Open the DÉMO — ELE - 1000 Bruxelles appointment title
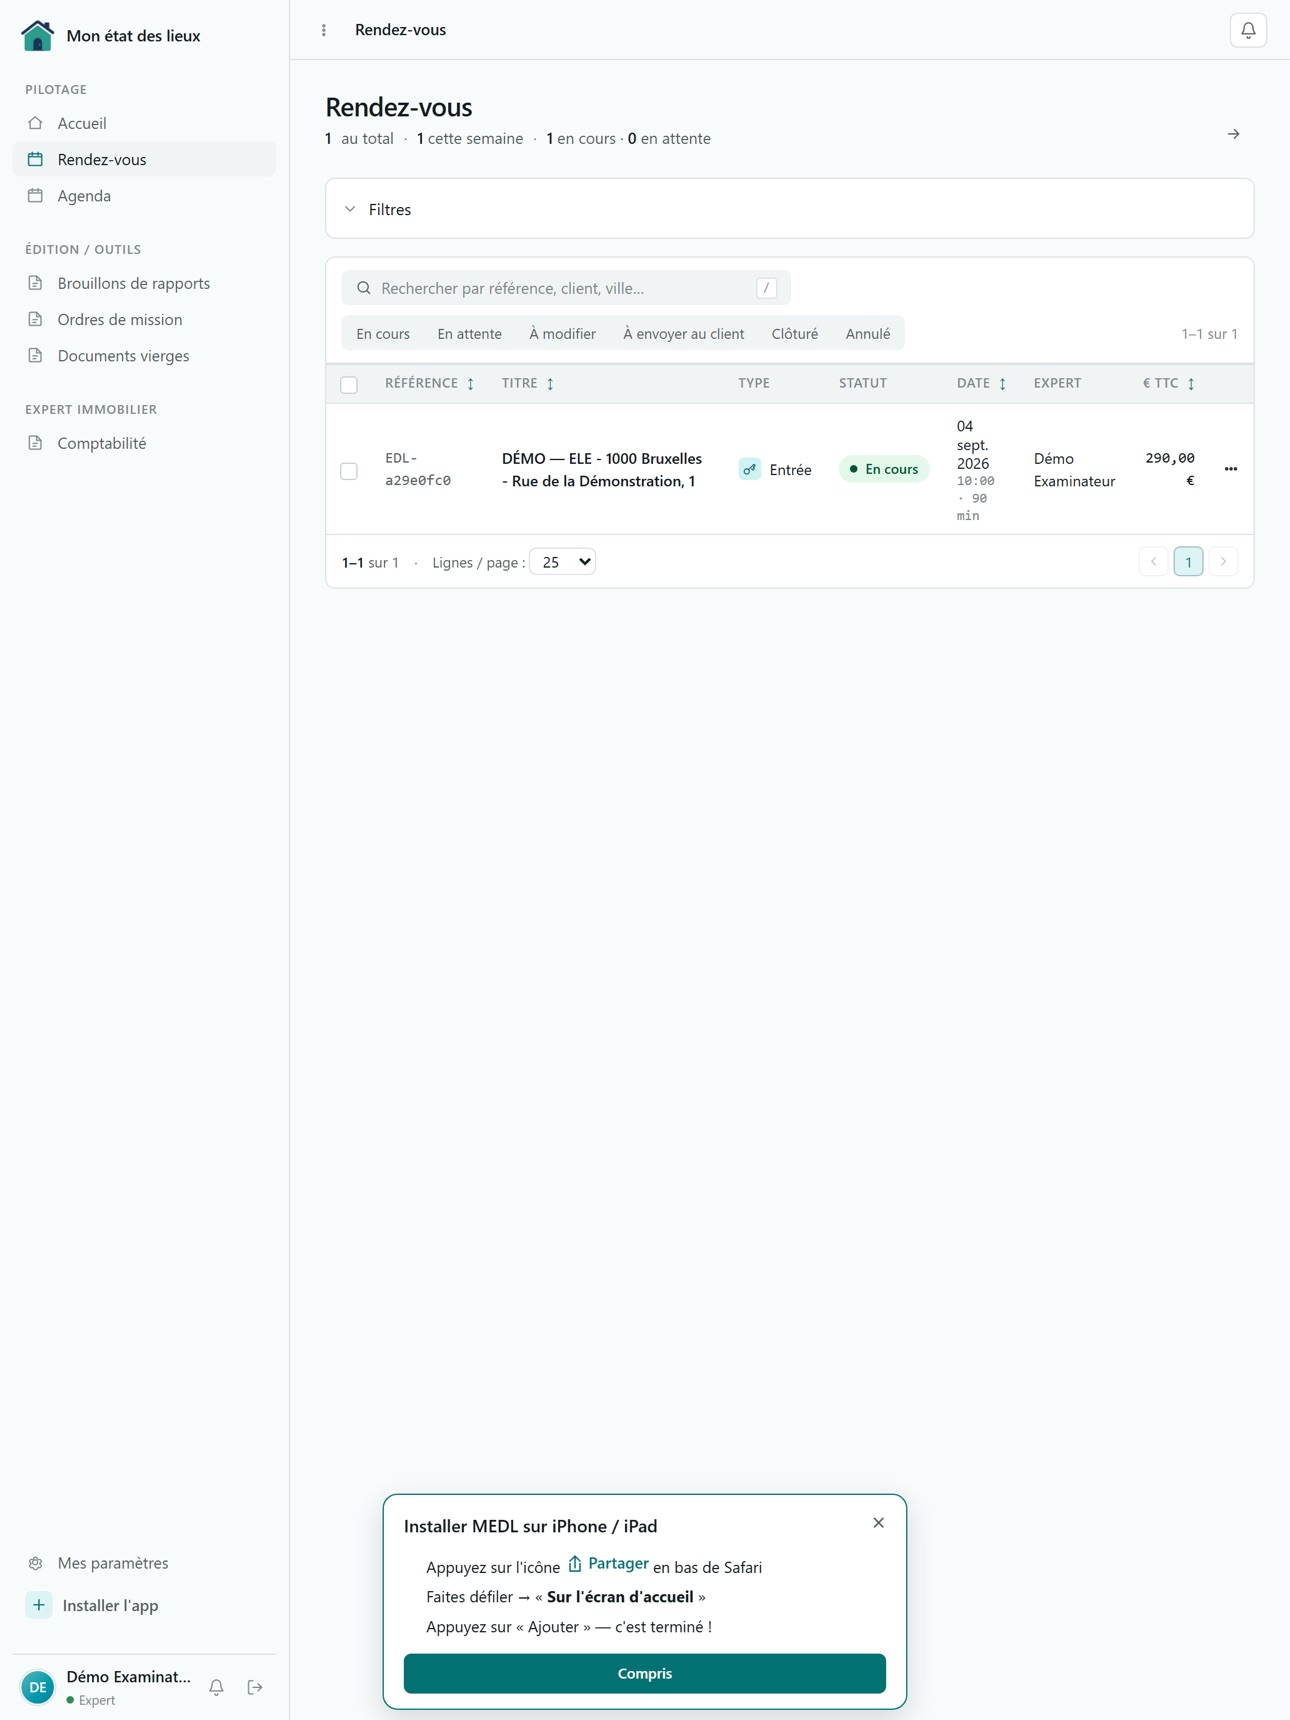This screenshot has height=1720, width=1290. click(602, 470)
